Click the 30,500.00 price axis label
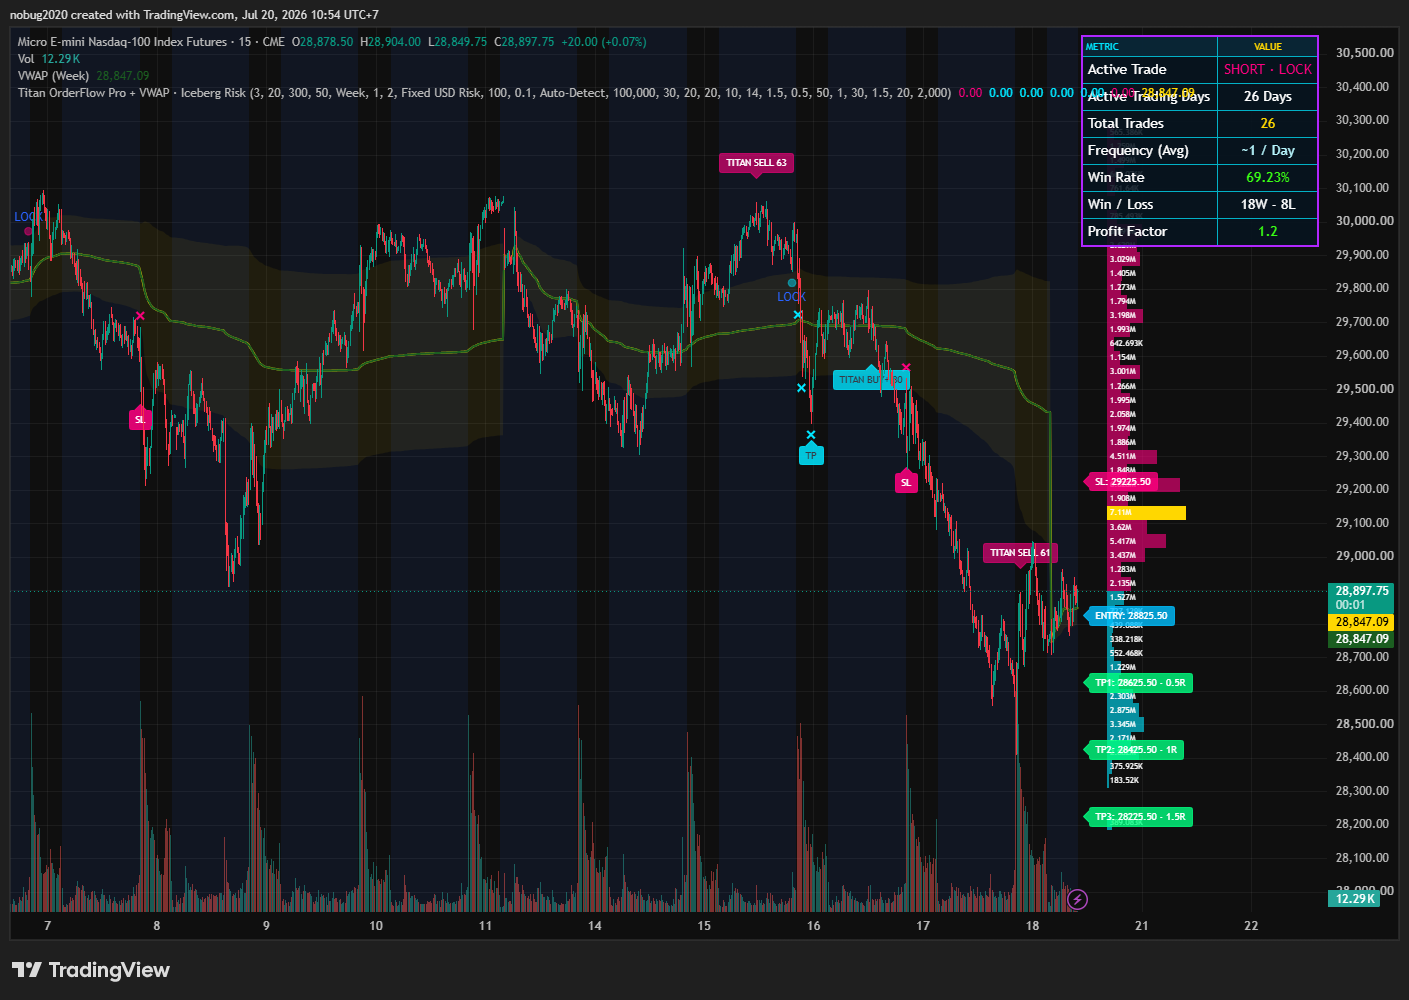 1365,53
